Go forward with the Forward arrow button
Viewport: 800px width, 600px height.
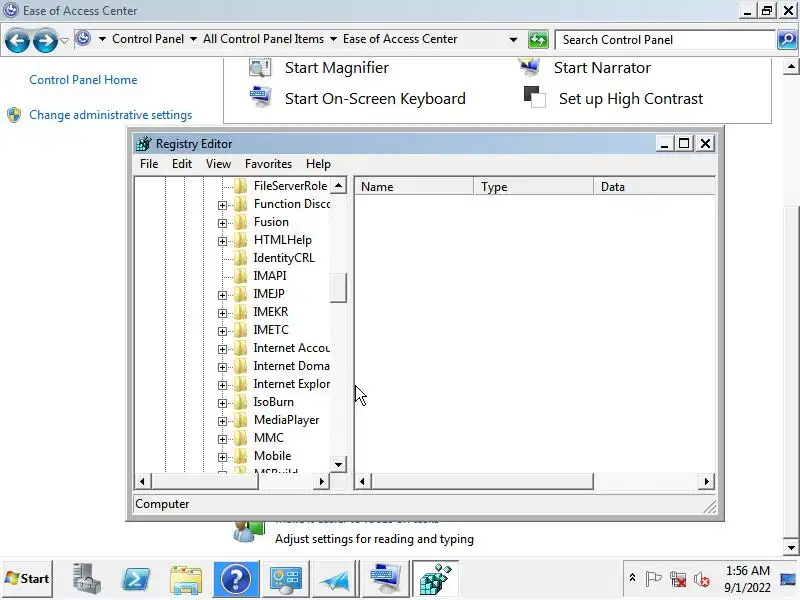click(45, 40)
